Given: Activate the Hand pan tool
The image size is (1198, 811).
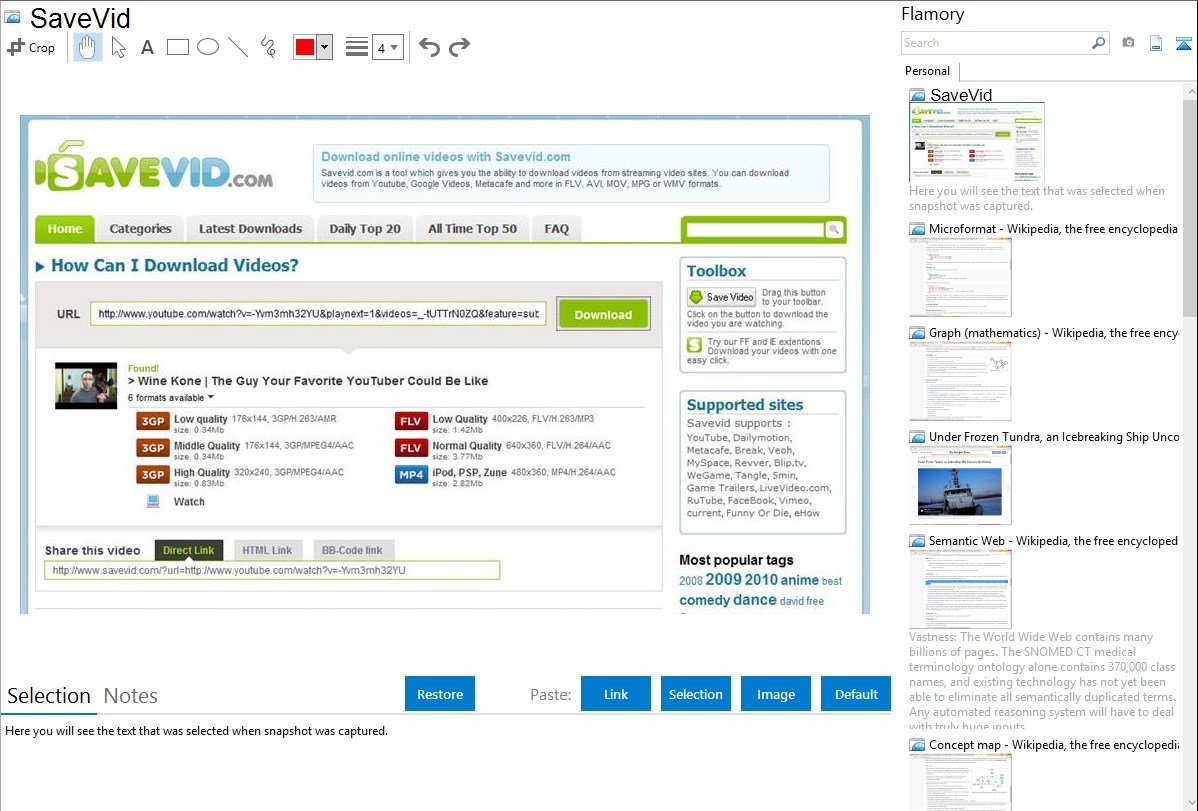Looking at the screenshot, I should (x=87, y=47).
